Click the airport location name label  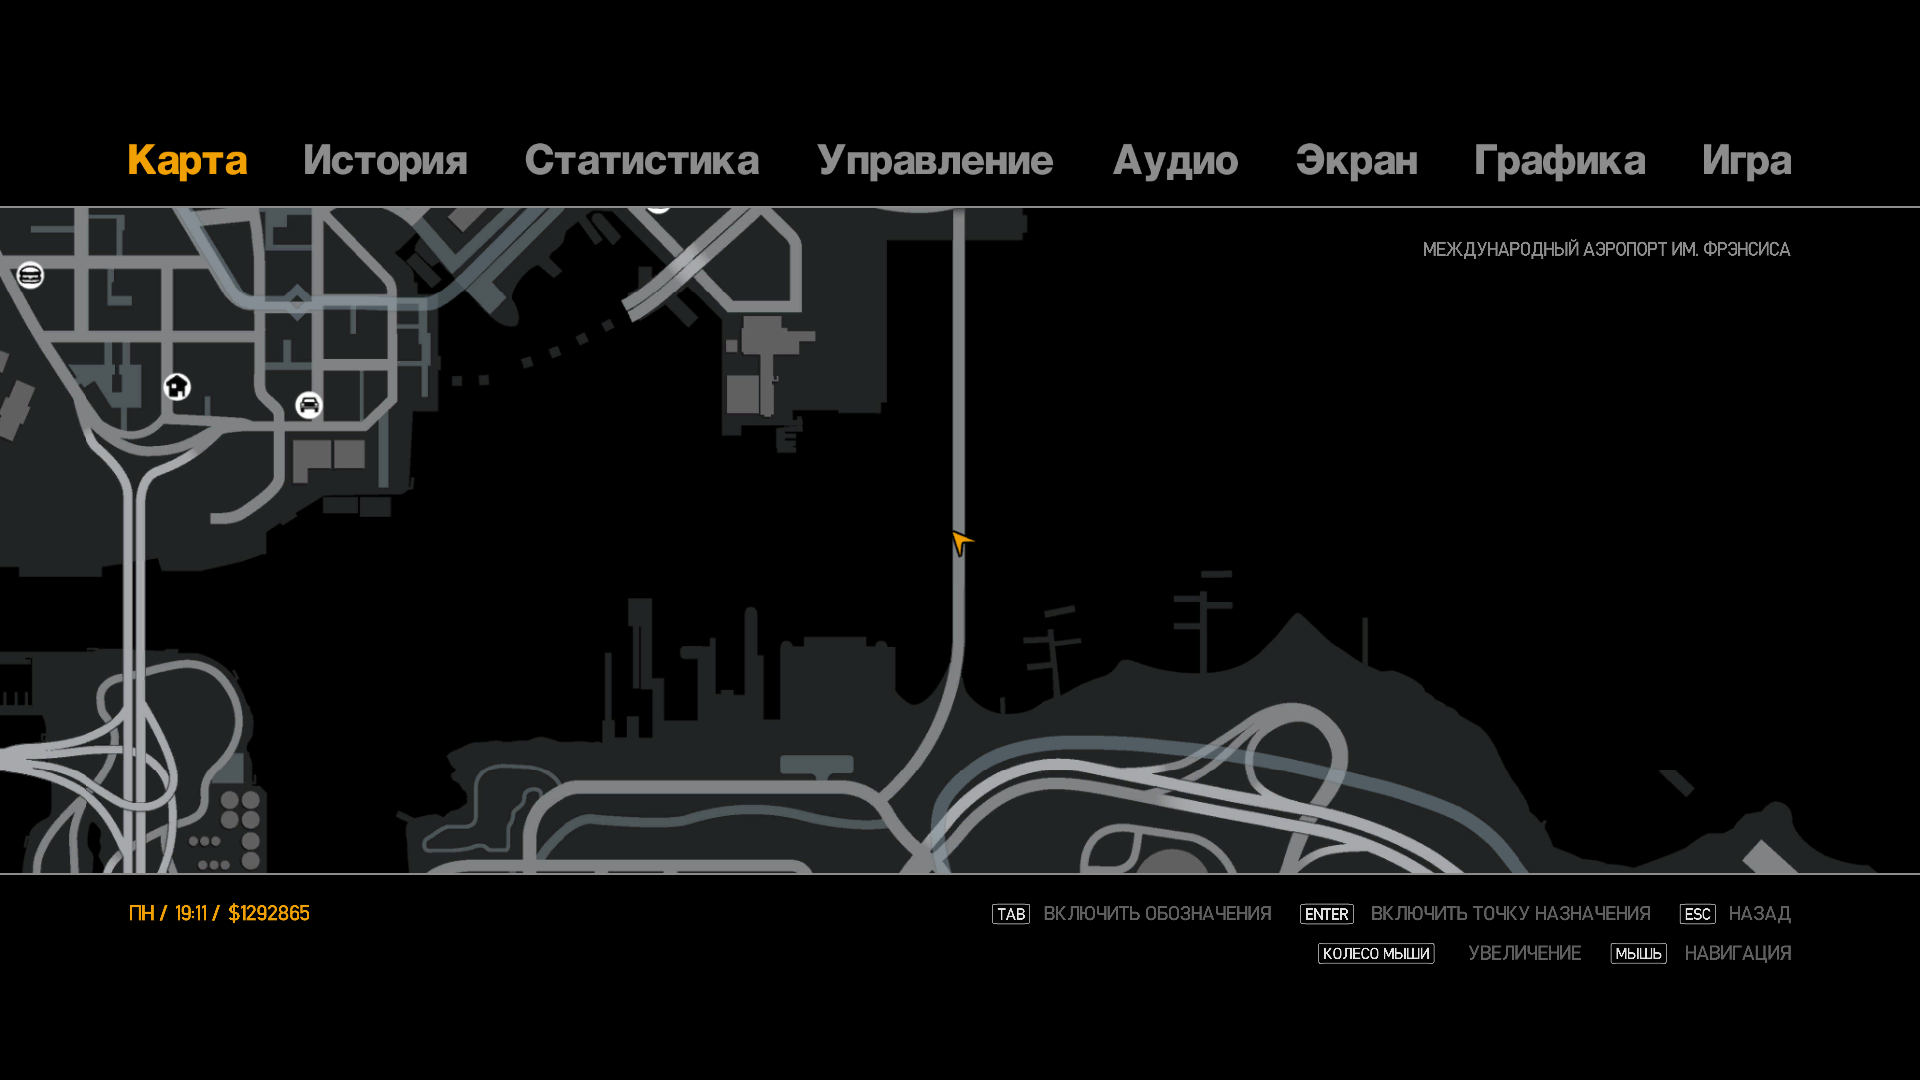tap(1606, 249)
